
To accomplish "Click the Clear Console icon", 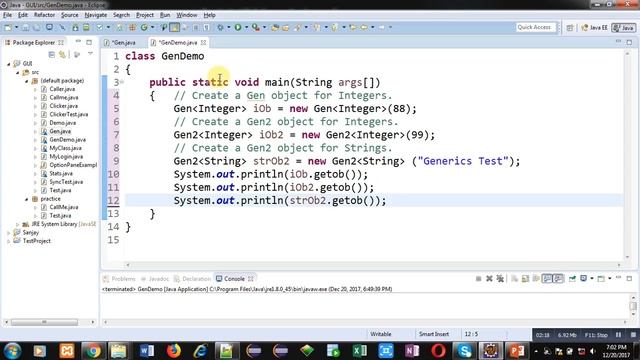I will tap(514, 279).
